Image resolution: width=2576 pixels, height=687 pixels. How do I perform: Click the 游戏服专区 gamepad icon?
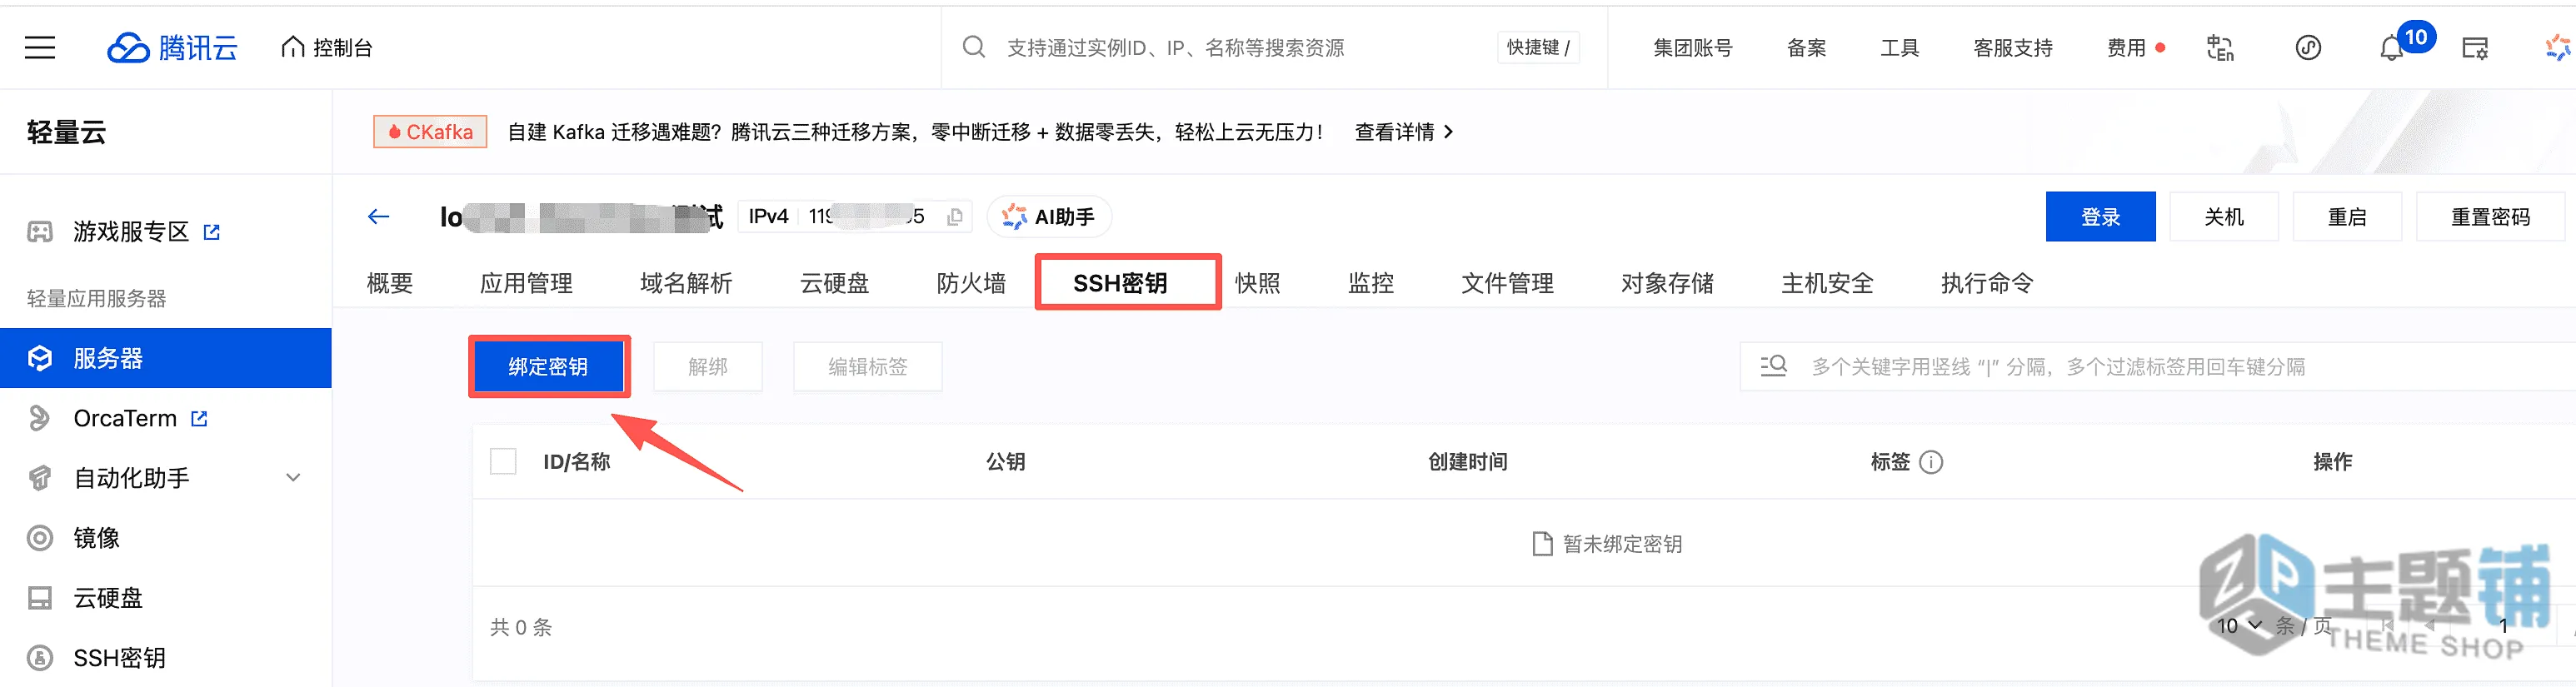[x=40, y=232]
